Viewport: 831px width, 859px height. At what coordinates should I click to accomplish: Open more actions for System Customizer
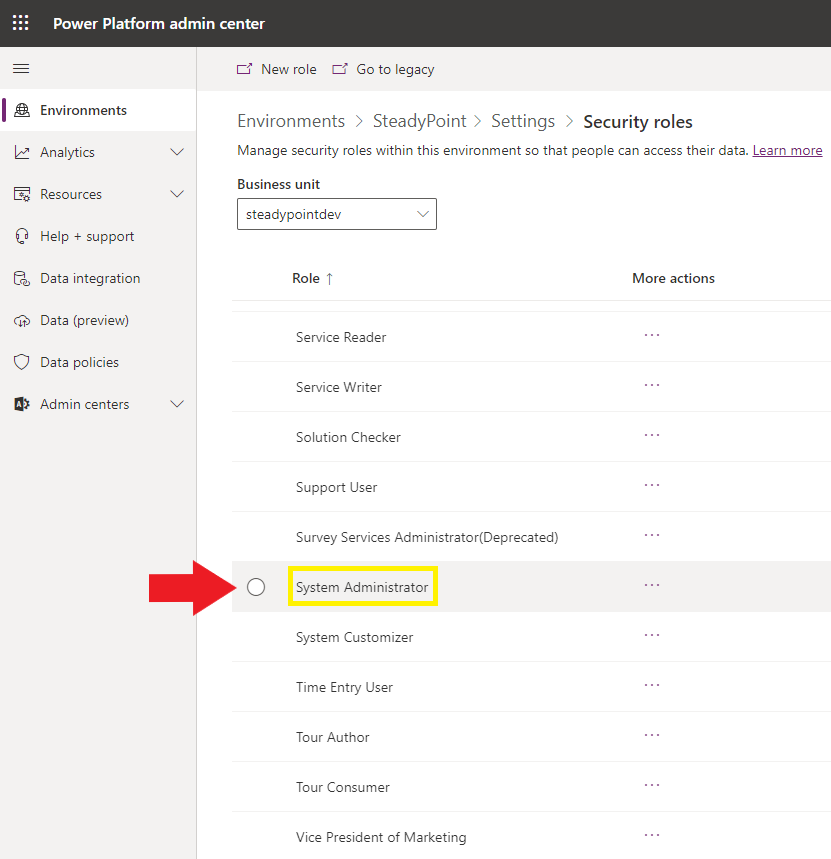(652, 635)
